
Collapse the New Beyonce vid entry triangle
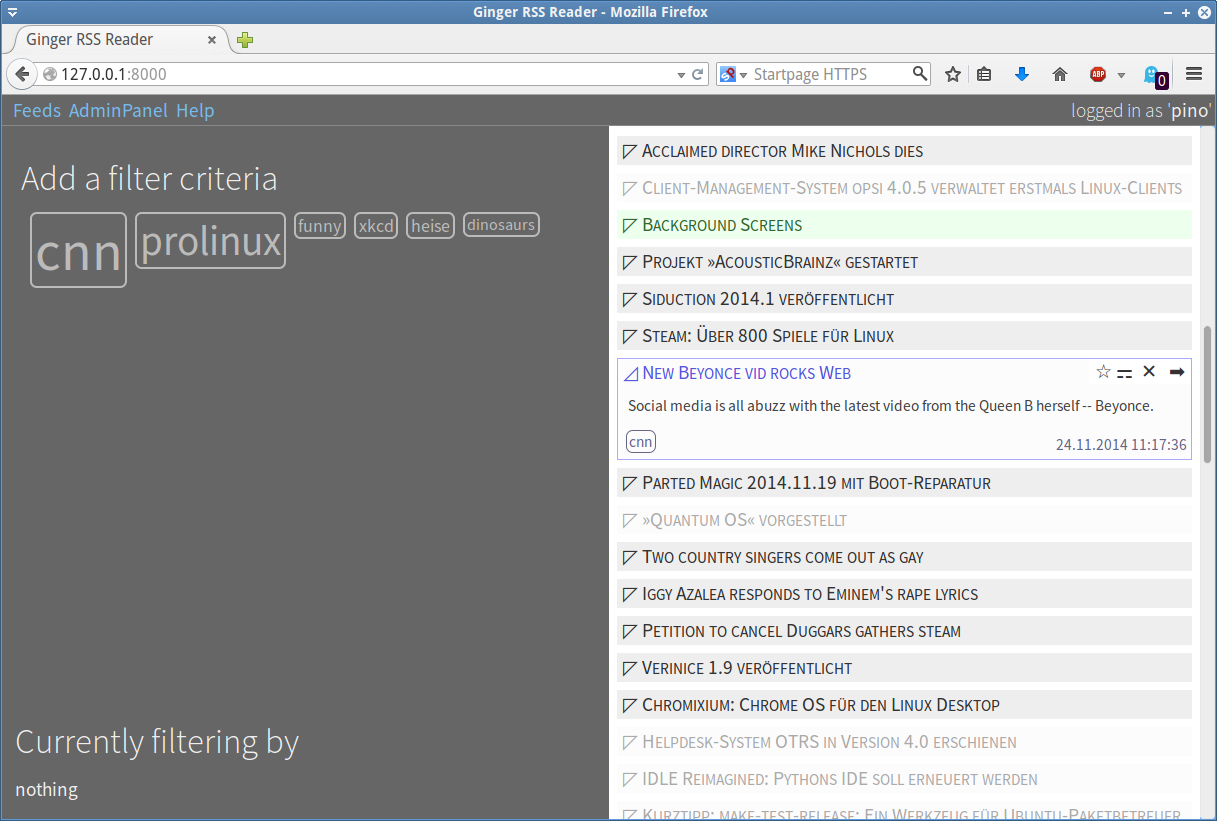(630, 373)
